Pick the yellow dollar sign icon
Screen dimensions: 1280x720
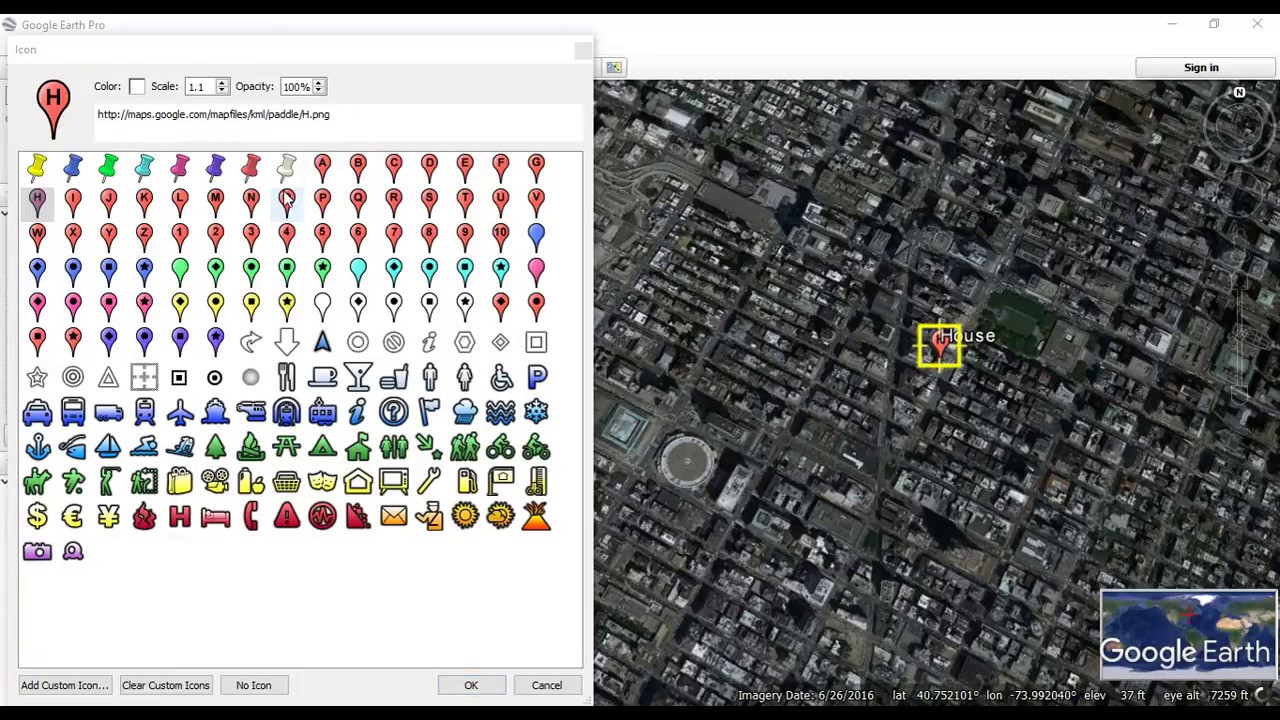tap(37, 517)
